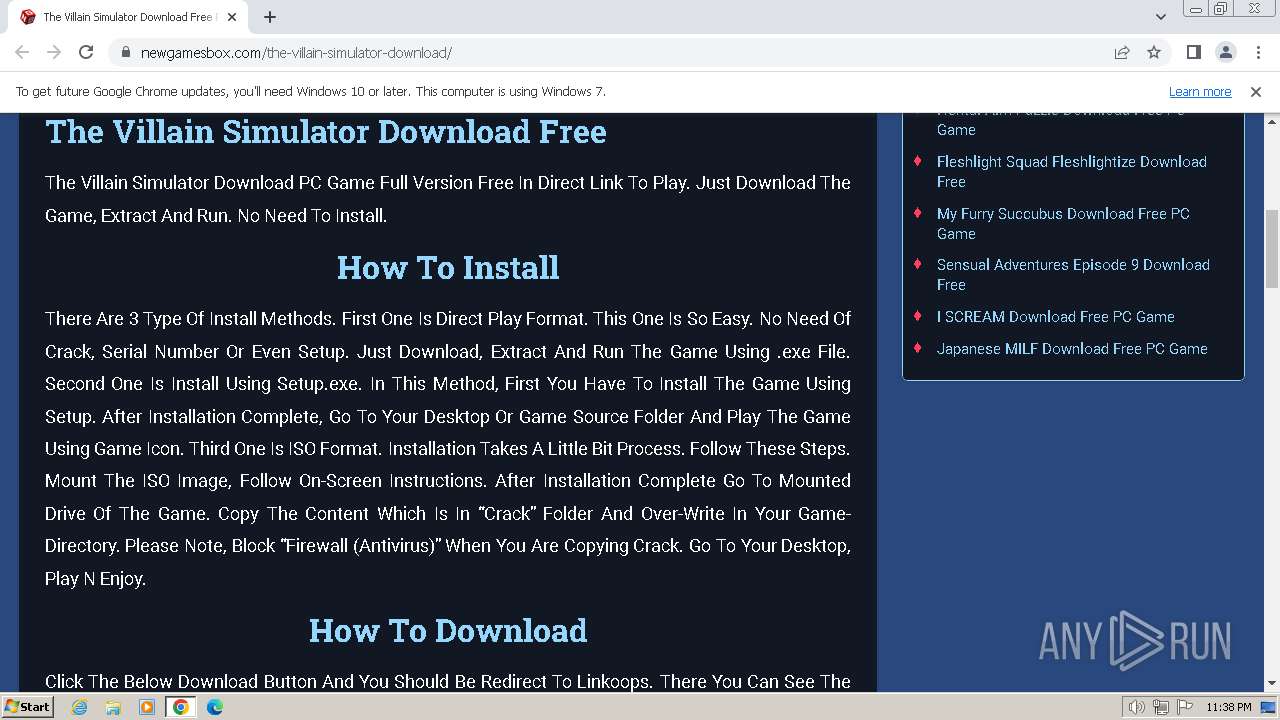Open Japanese MILF Download Free link
The image size is (1280, 720).
tap(1072, 348)
